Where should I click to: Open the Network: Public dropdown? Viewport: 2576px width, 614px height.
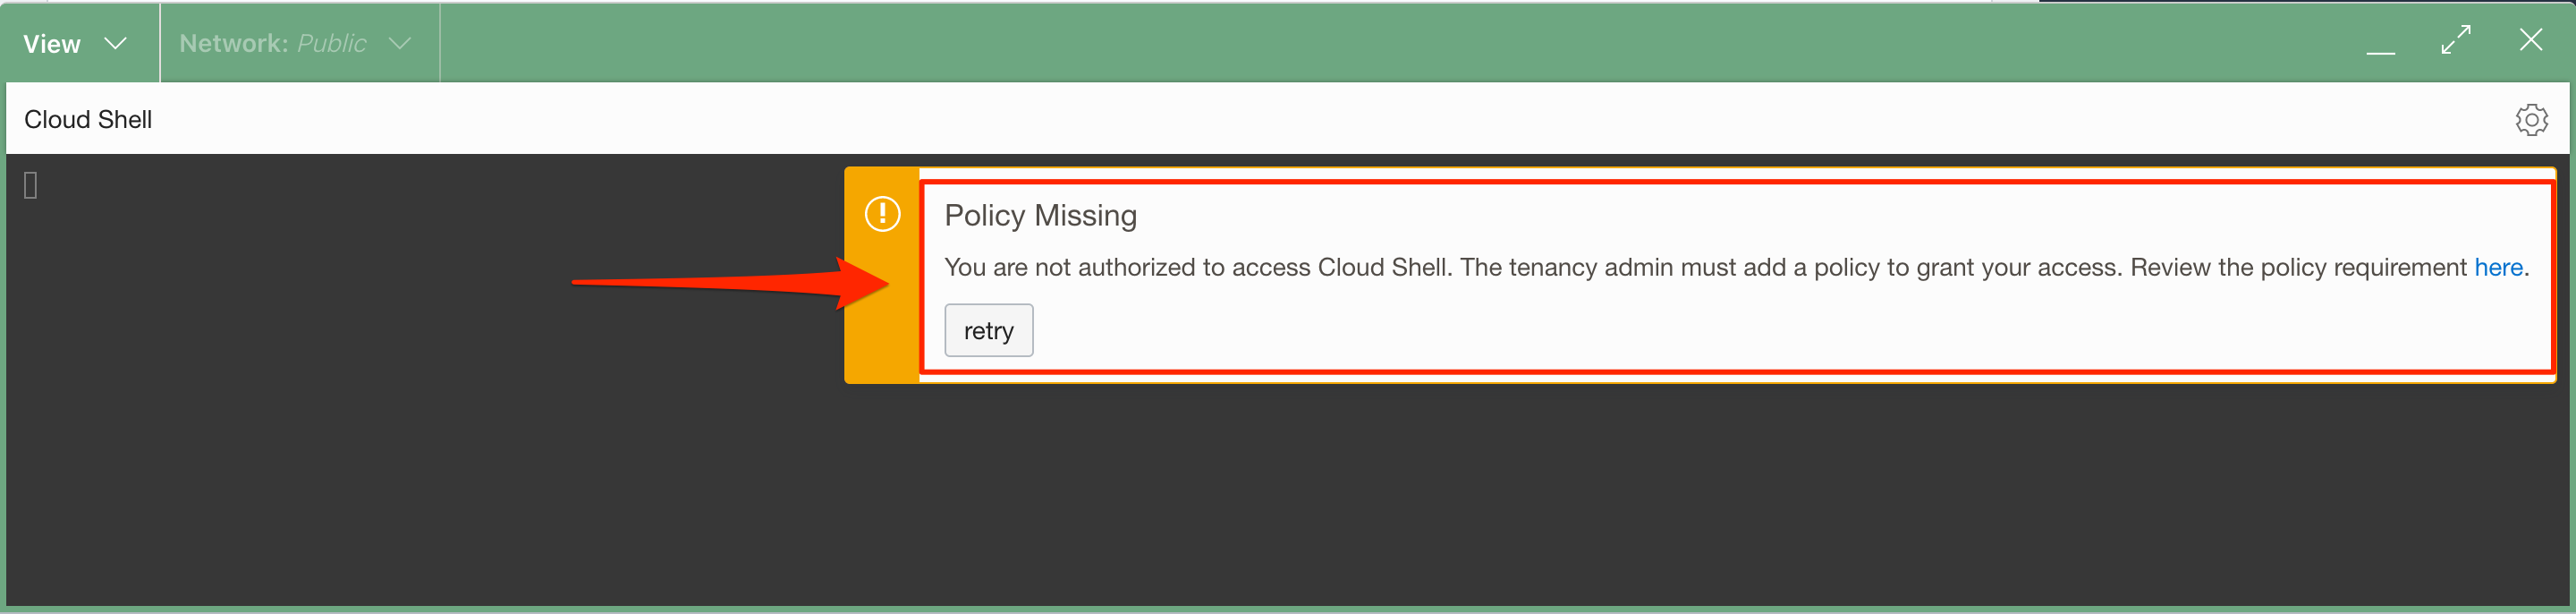272,44
